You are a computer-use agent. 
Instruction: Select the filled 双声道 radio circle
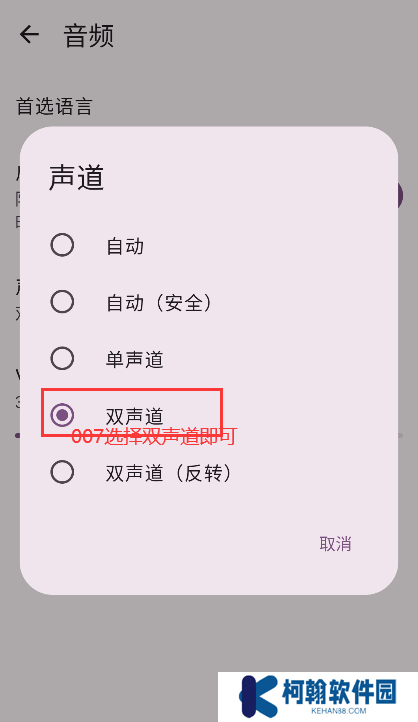[x=62, y=415]
